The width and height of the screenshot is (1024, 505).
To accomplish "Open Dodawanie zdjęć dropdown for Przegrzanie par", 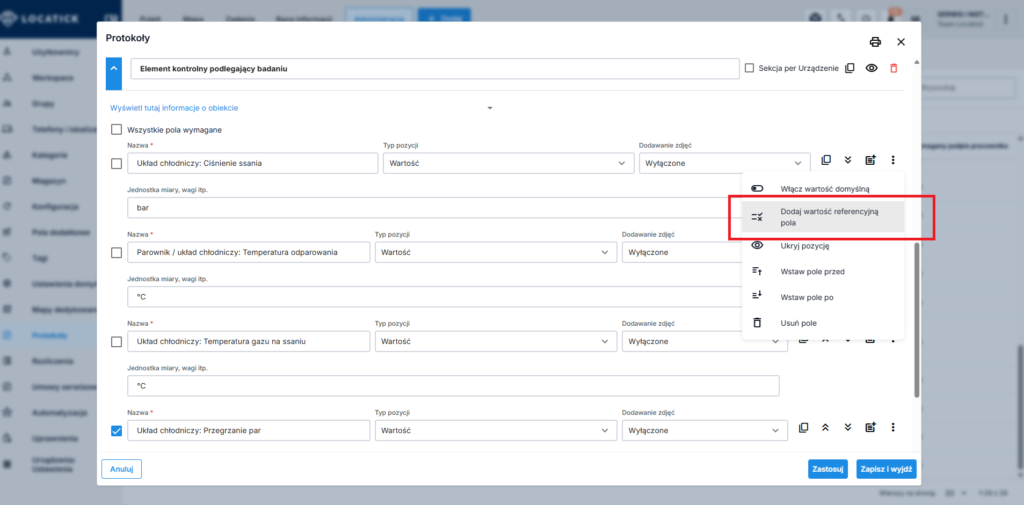I will coord(704,431).
